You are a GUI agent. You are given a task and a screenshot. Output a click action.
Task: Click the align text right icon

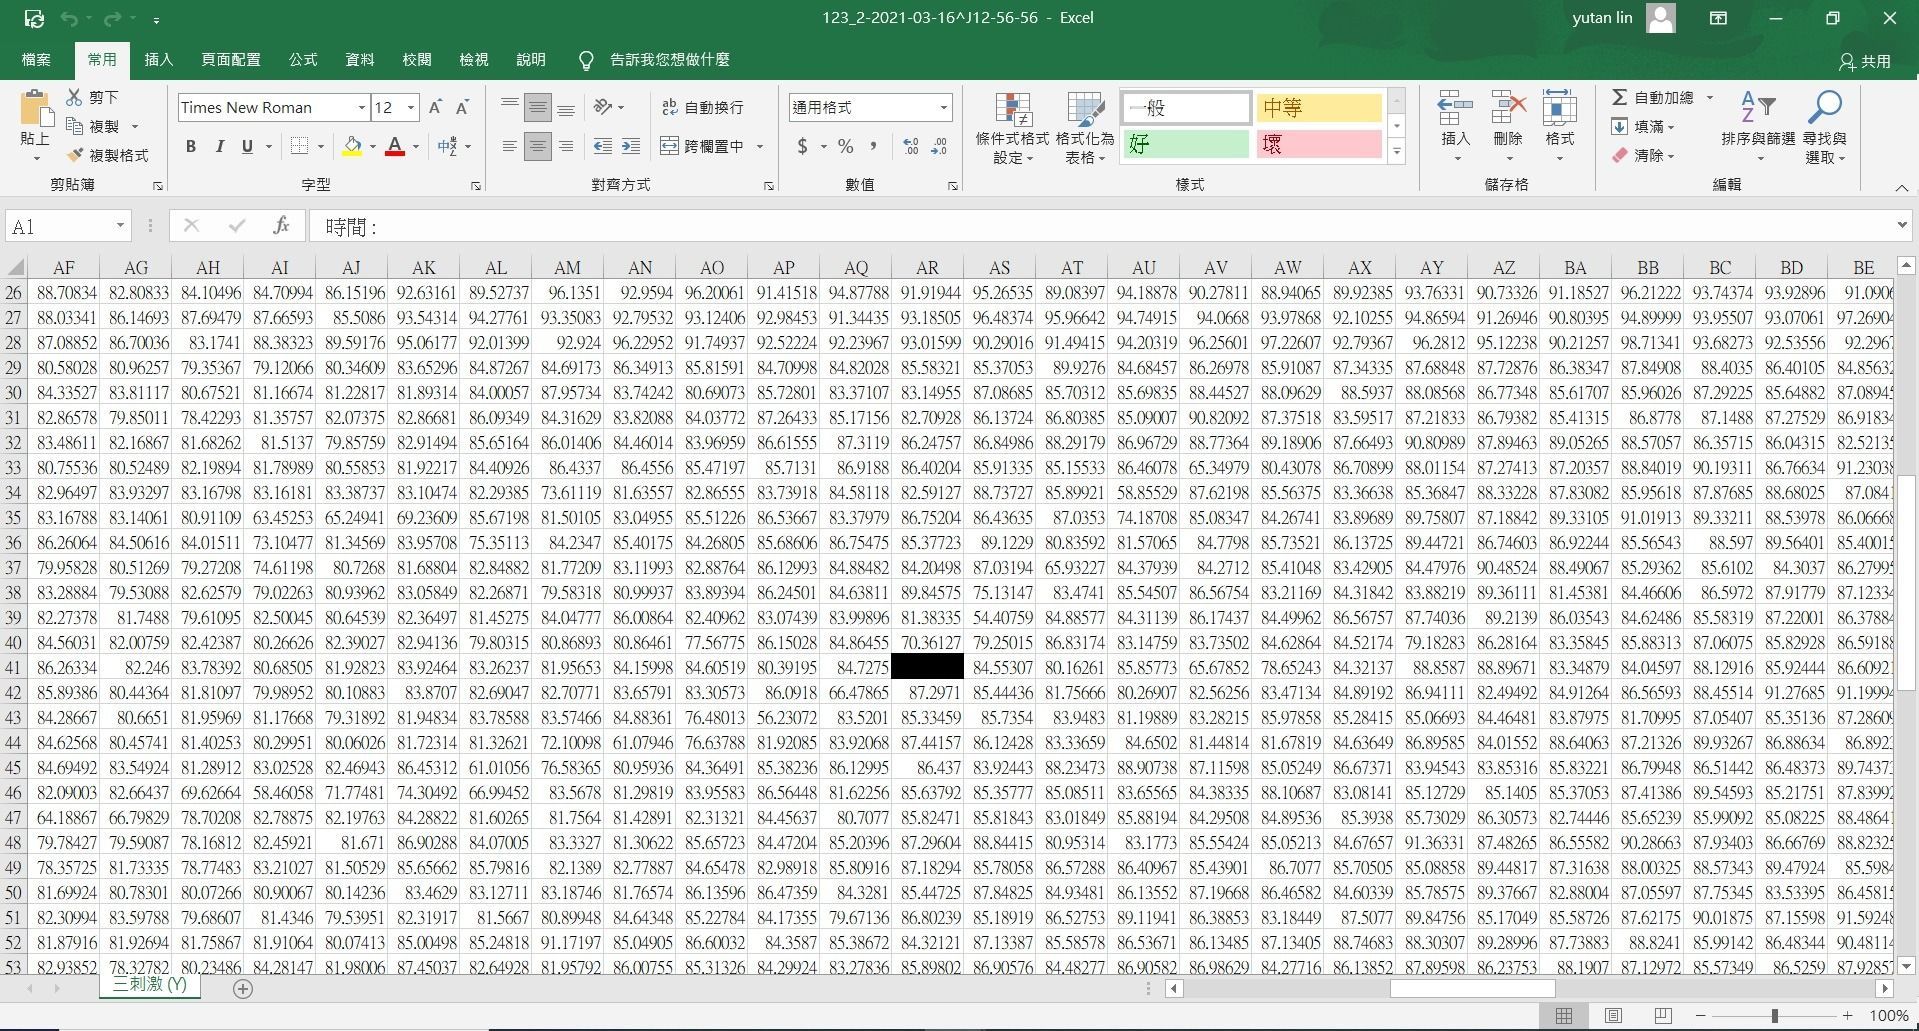(566, 147)
